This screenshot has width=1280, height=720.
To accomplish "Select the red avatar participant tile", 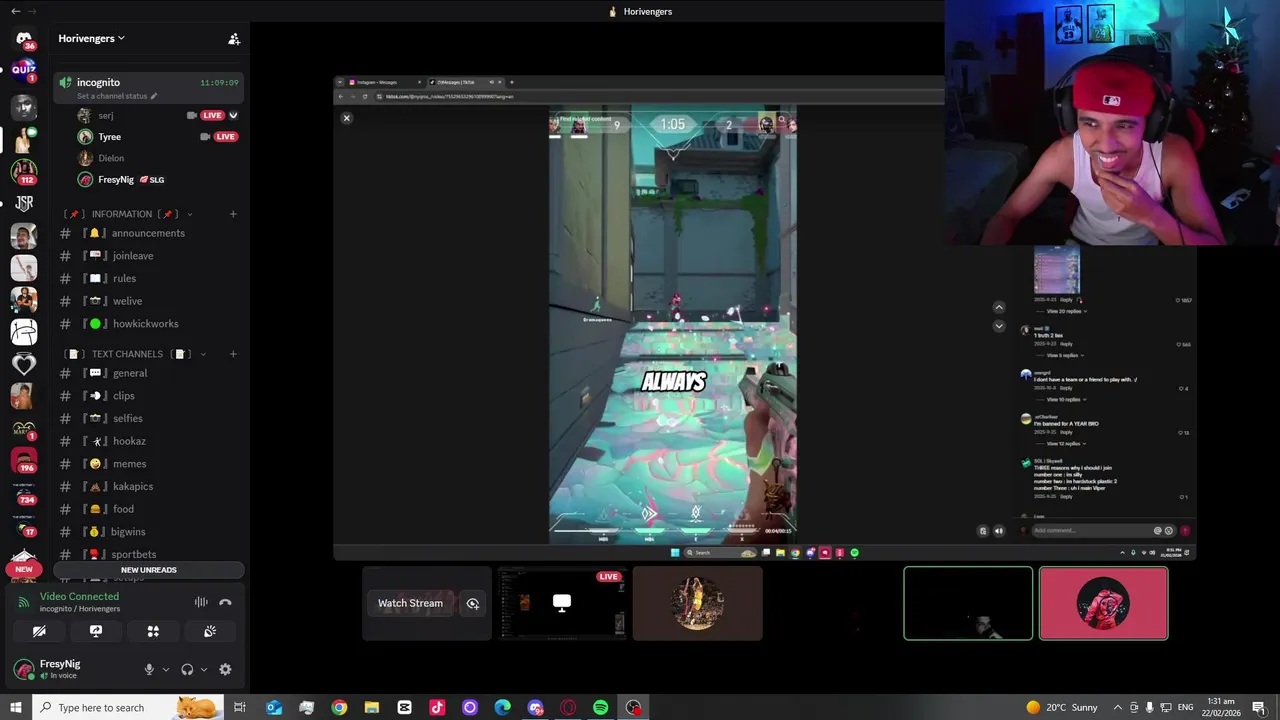I will coord(1103,603).
